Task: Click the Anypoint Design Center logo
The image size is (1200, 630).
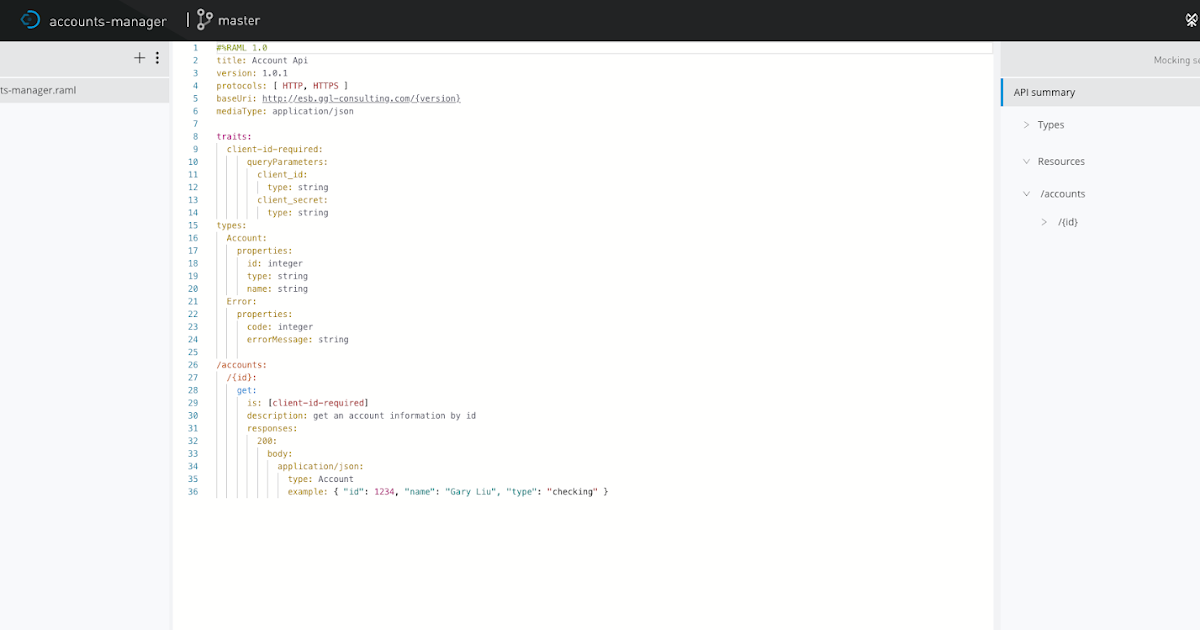Action: pos(30,19)
